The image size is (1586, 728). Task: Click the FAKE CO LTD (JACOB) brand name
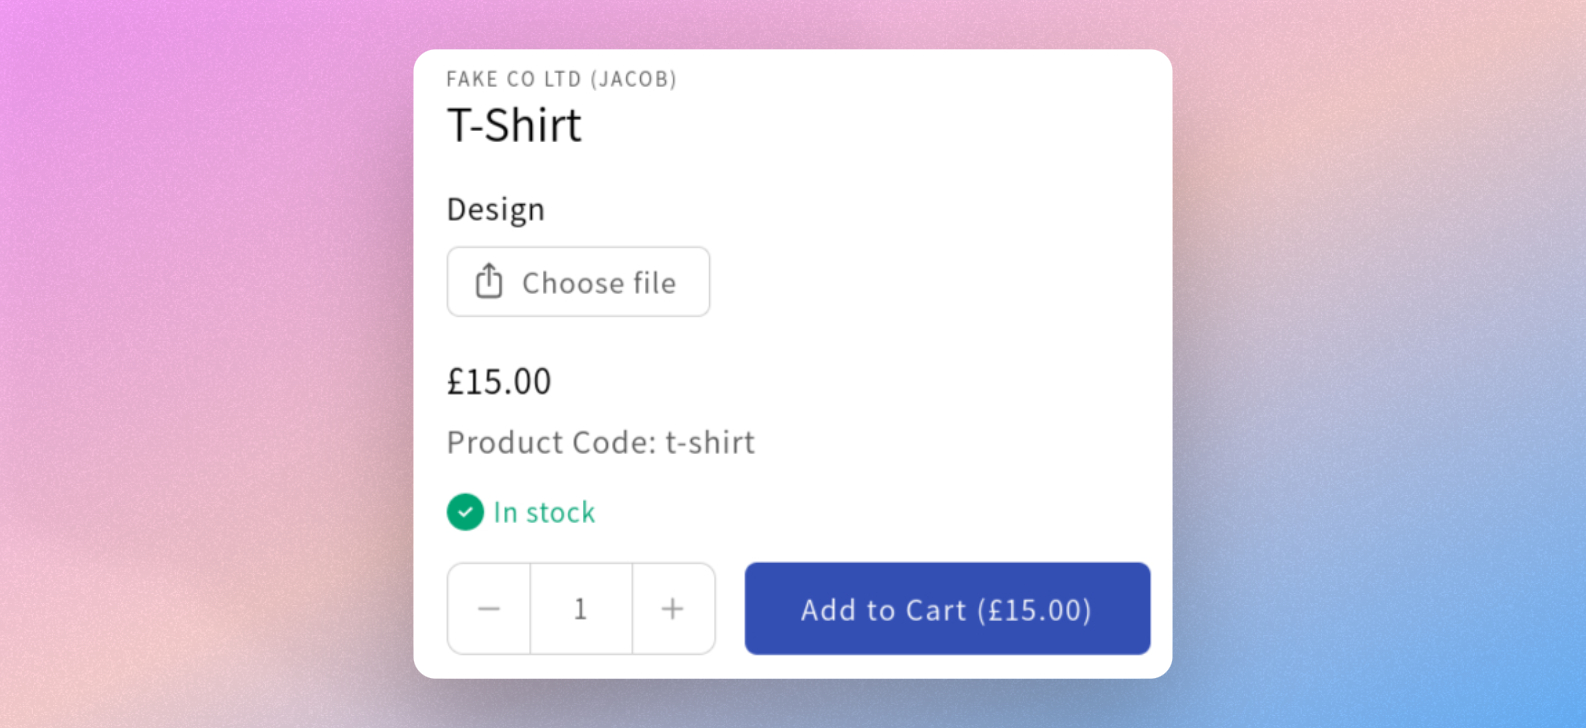pyautogui.click(x=562, y=79)
